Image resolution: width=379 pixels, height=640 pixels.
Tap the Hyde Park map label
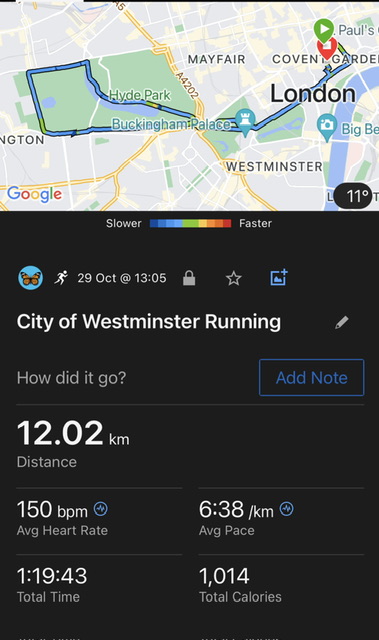click(x=140, y=95)
